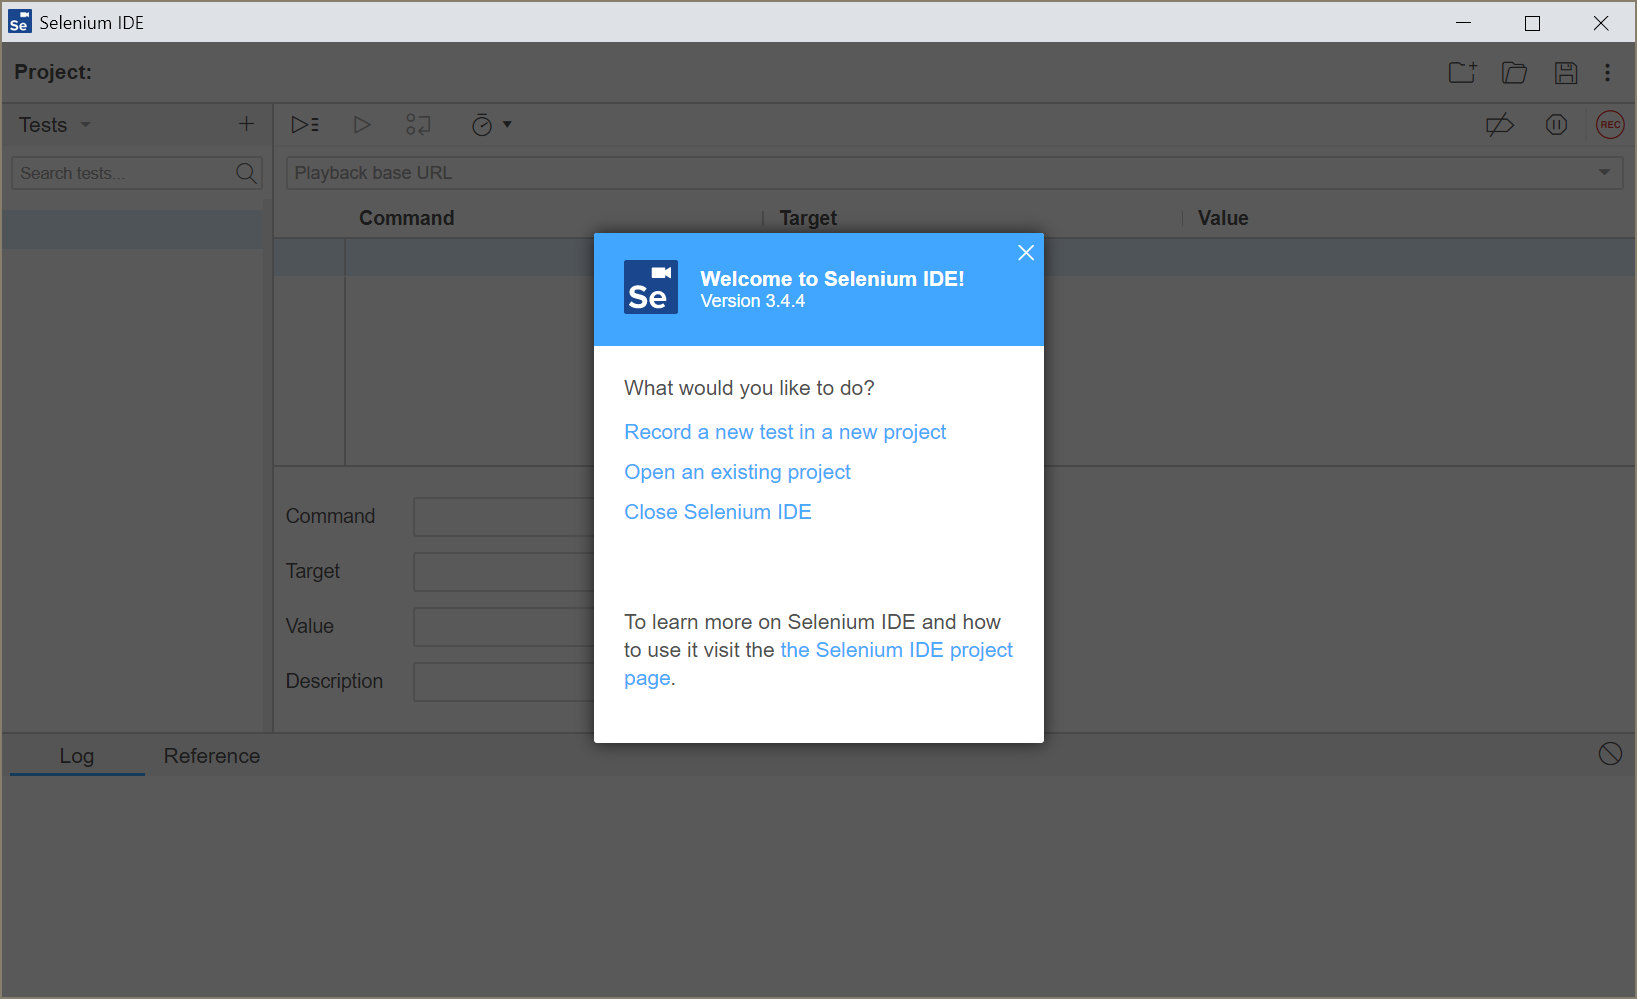Run all tests icon

coord(305,125)
